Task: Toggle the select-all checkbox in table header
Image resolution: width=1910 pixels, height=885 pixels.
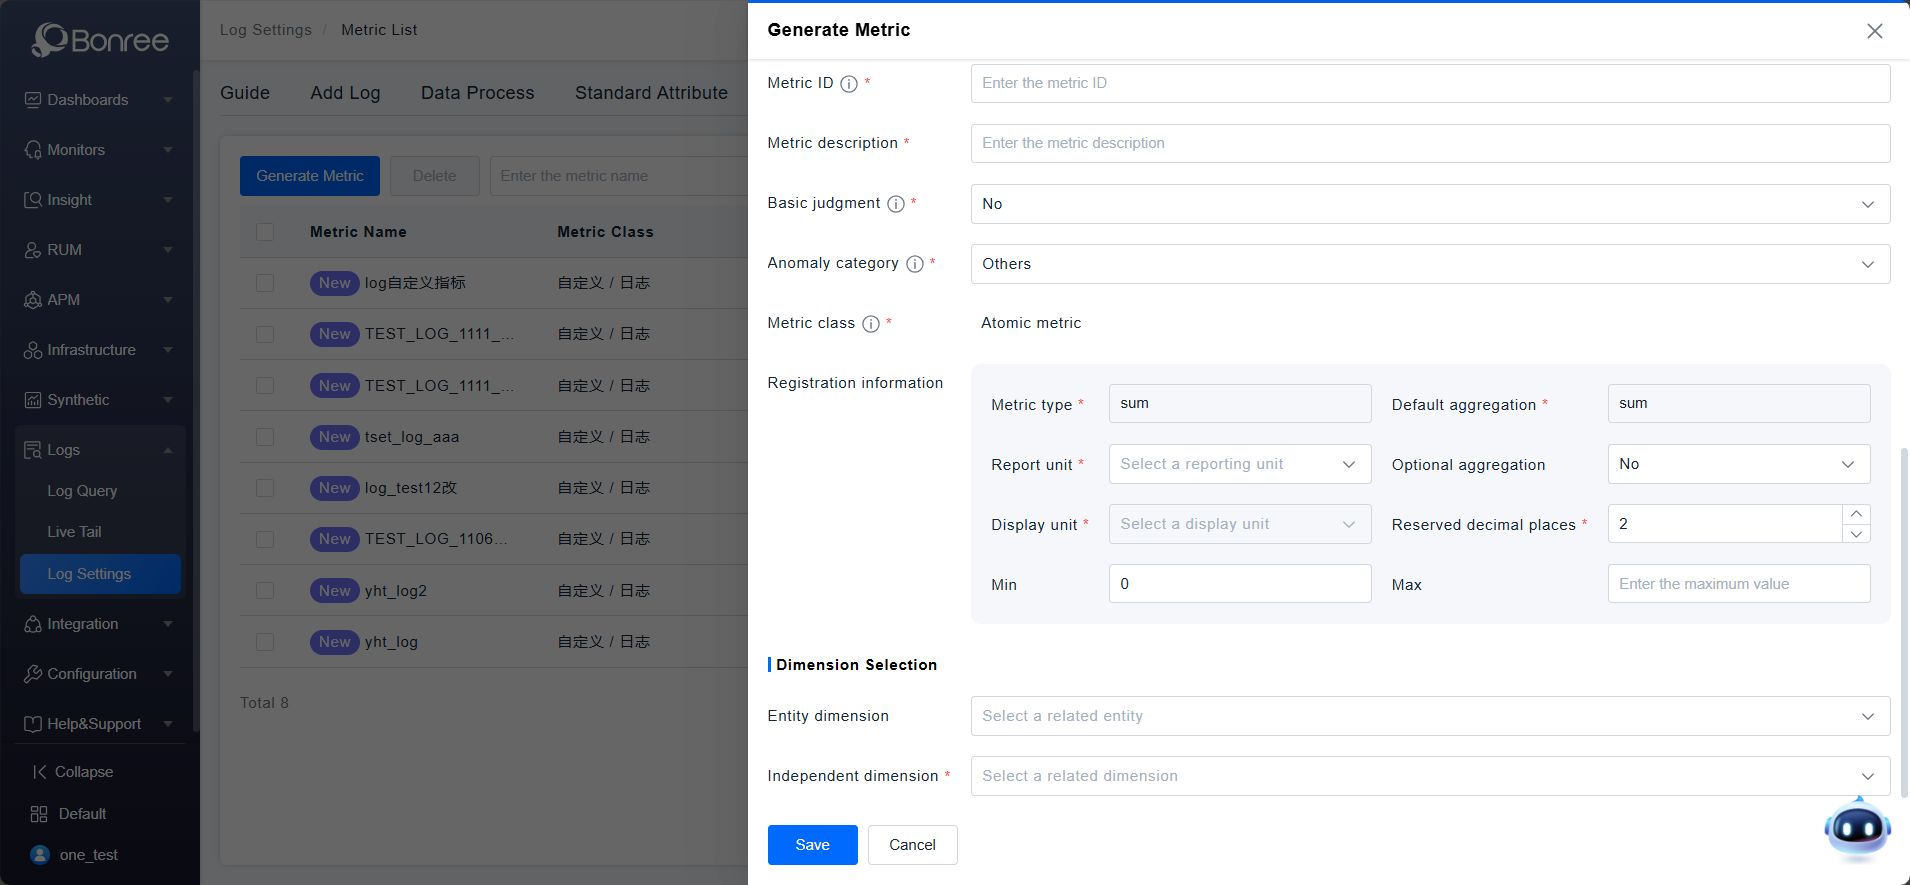Action: point(265,232)
